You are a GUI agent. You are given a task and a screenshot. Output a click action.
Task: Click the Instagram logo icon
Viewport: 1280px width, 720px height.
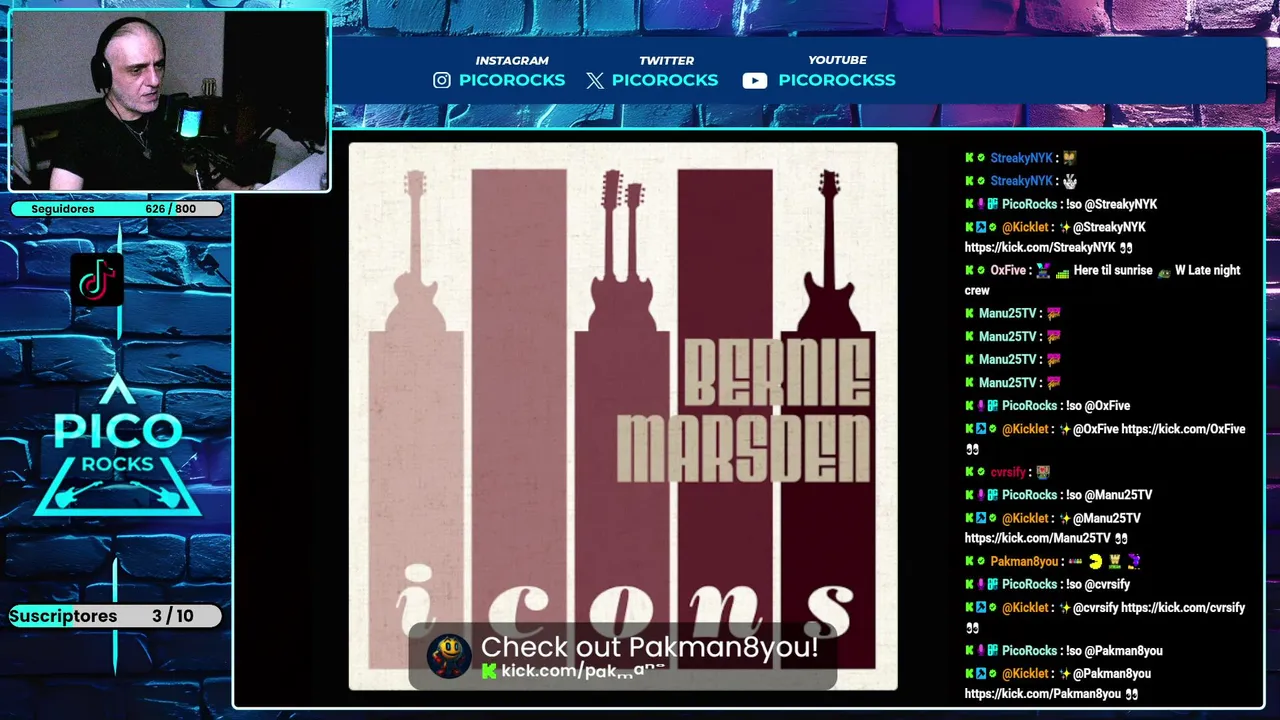pos(442,80)
